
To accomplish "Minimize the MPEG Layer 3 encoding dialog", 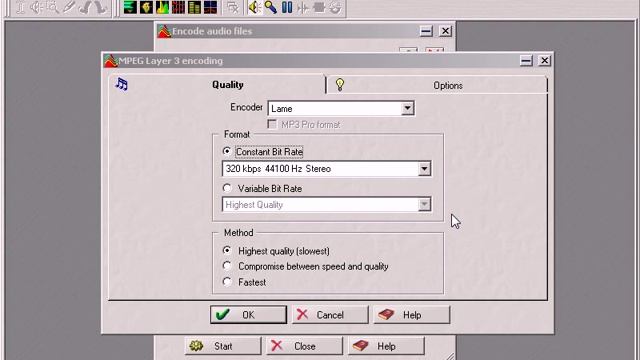I will (526, 60).
